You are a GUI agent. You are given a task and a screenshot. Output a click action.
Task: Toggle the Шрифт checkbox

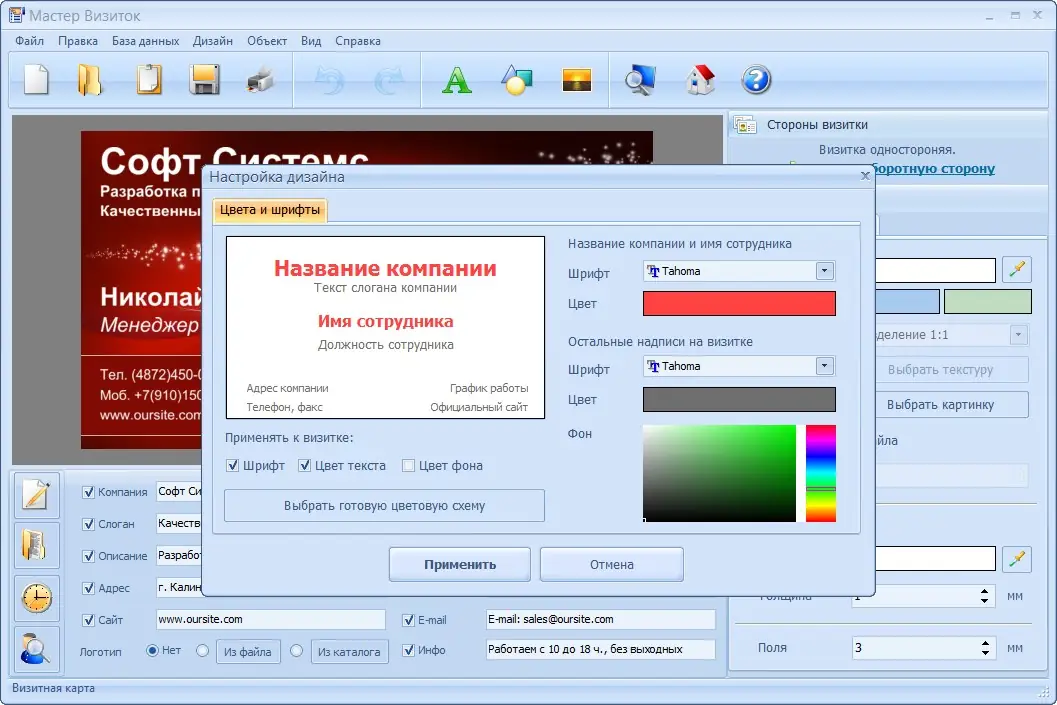coord(233,466)
